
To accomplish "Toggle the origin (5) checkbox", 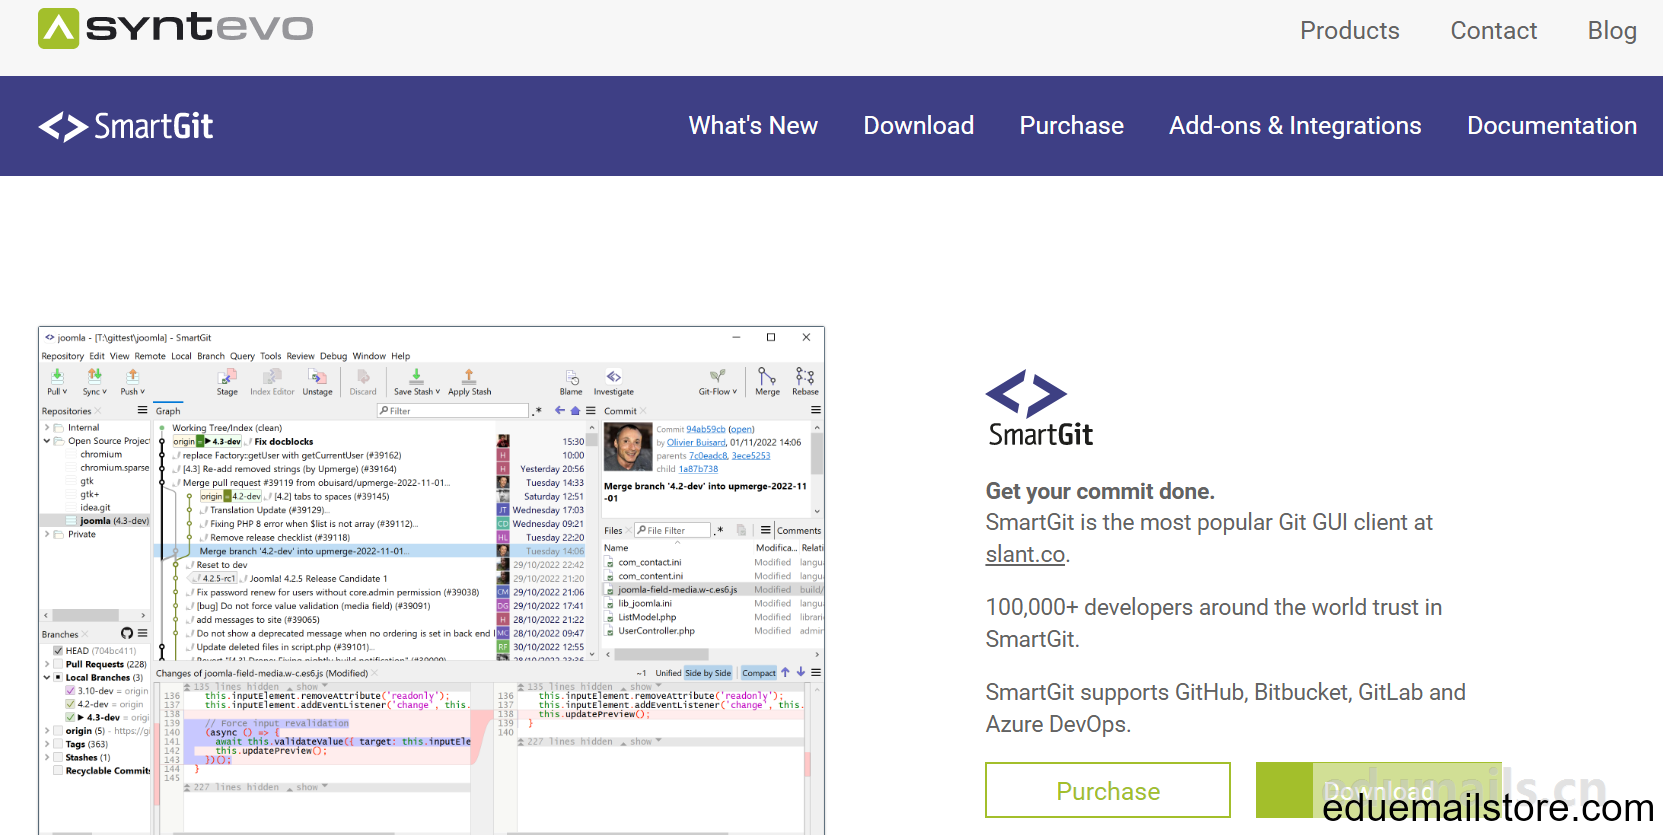I will (x=59, y=731).
